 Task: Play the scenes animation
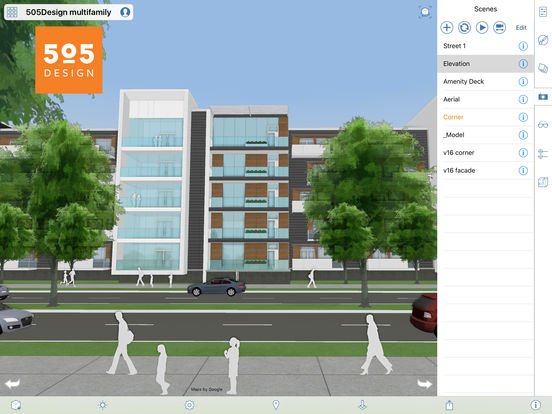(x=482, y=27)
